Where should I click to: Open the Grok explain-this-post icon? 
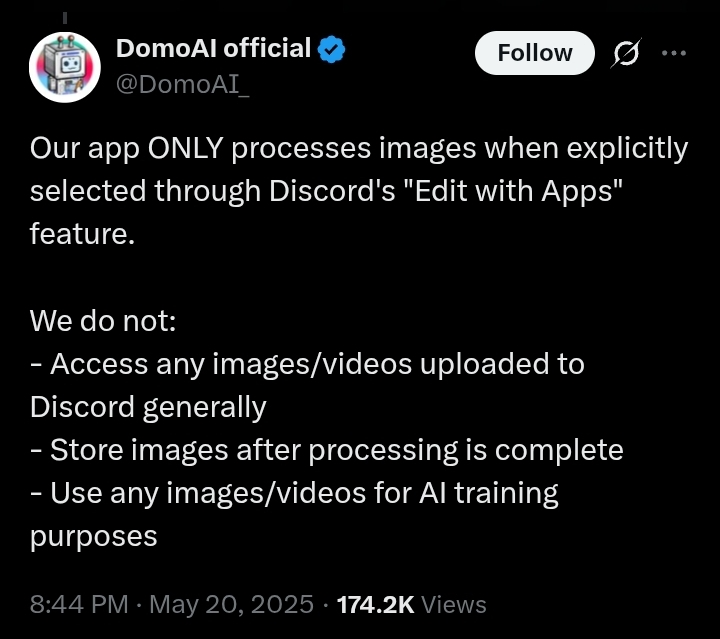[626, 53]
